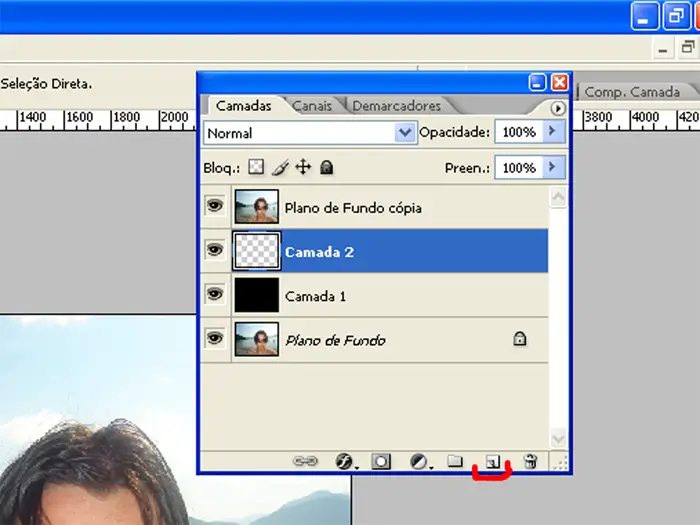Hide the Camada 1 layer
700x525 pixels.
pos(214,295)
